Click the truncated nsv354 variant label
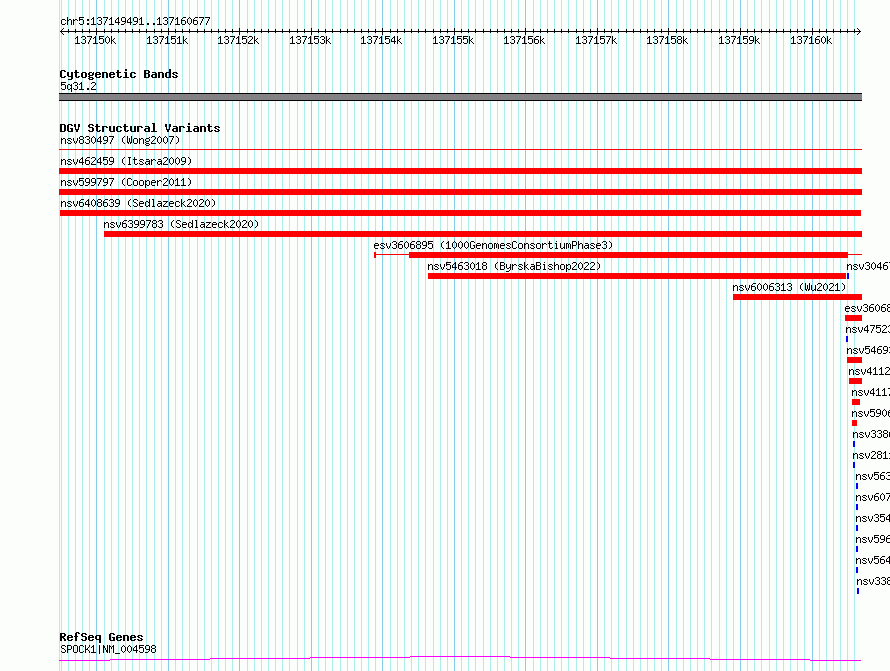Viewport: 890px width, 671px height. tap(872, 518)
